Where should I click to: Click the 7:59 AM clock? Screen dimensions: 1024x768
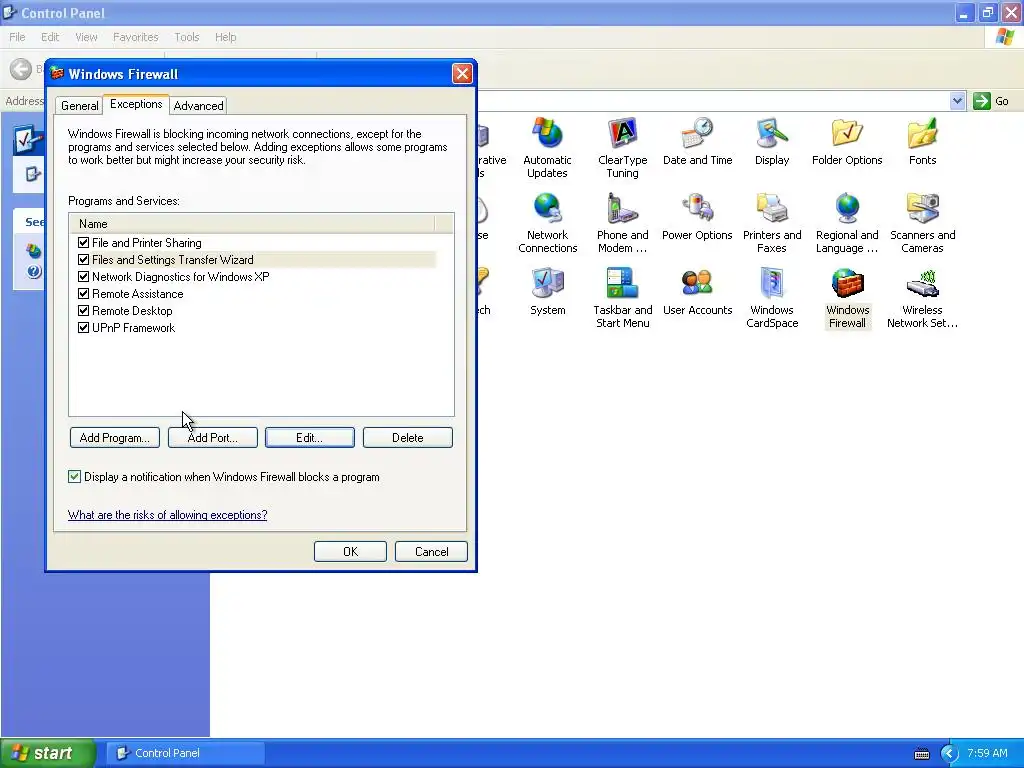click(987, 754)
